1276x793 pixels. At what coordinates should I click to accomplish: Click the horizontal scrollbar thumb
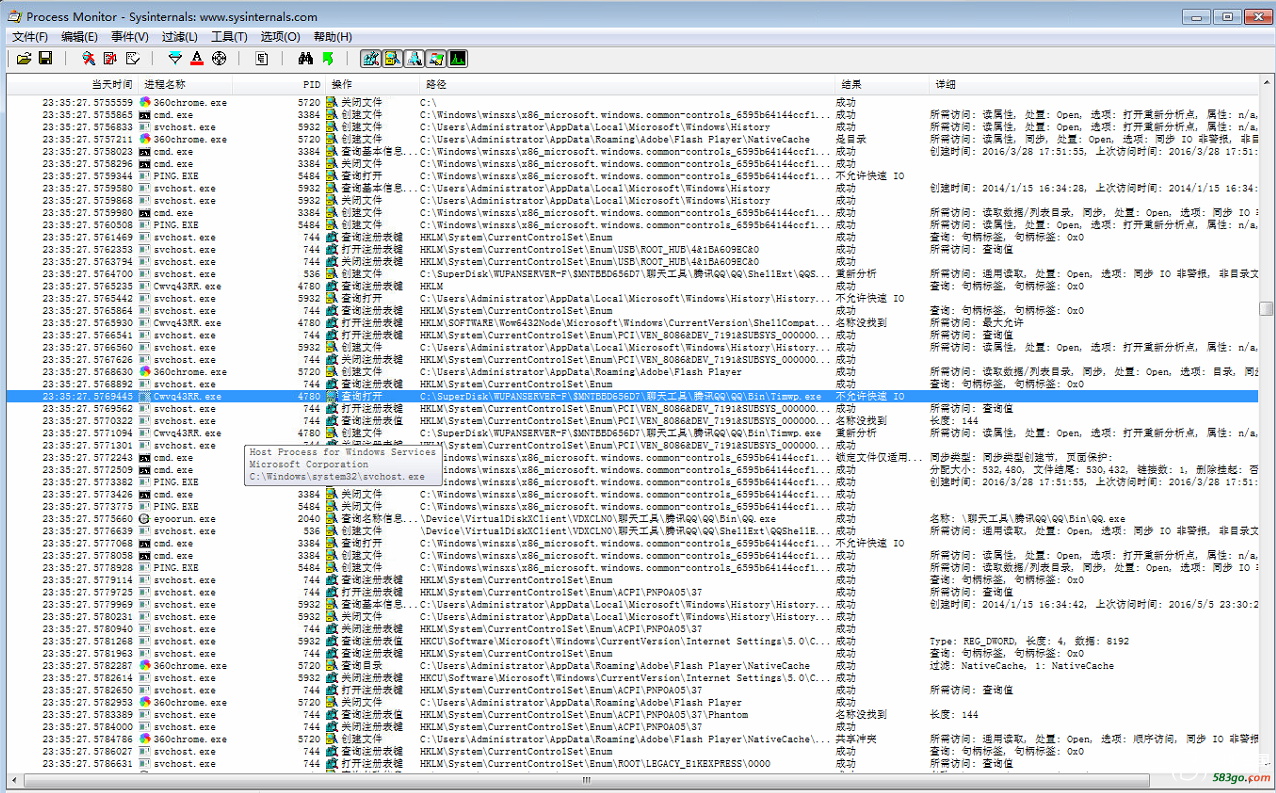[587, 781]
